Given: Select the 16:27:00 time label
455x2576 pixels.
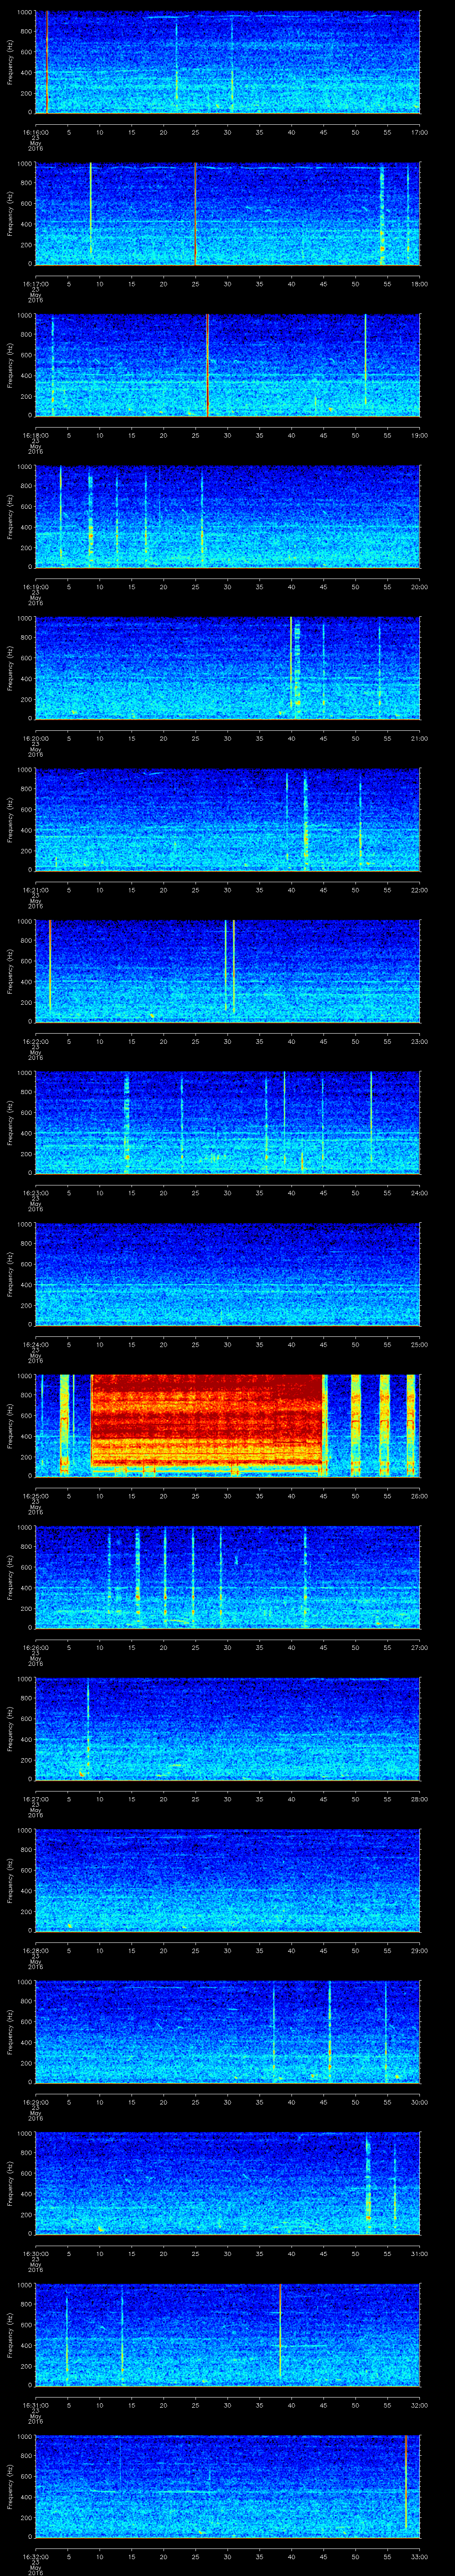Looking at the screenshot, I should 36,1799.
